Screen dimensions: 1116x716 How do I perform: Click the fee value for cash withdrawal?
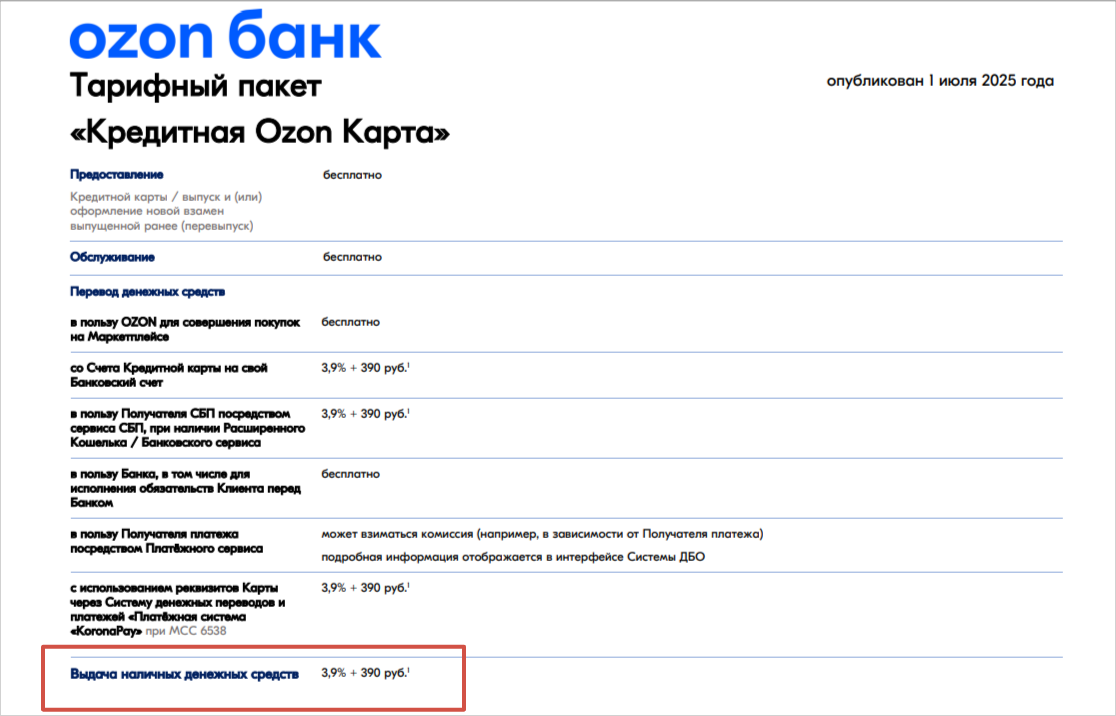tap(365, 674)
